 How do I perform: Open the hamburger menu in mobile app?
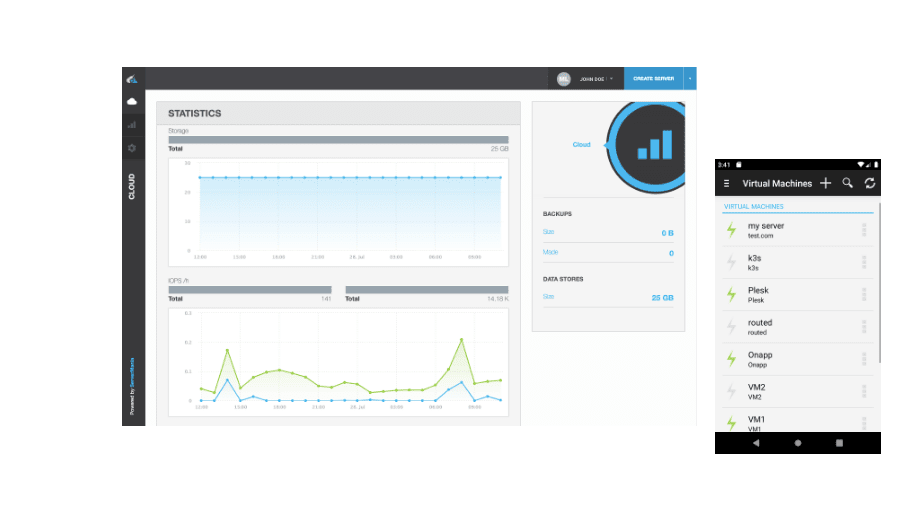pos(727,183)
